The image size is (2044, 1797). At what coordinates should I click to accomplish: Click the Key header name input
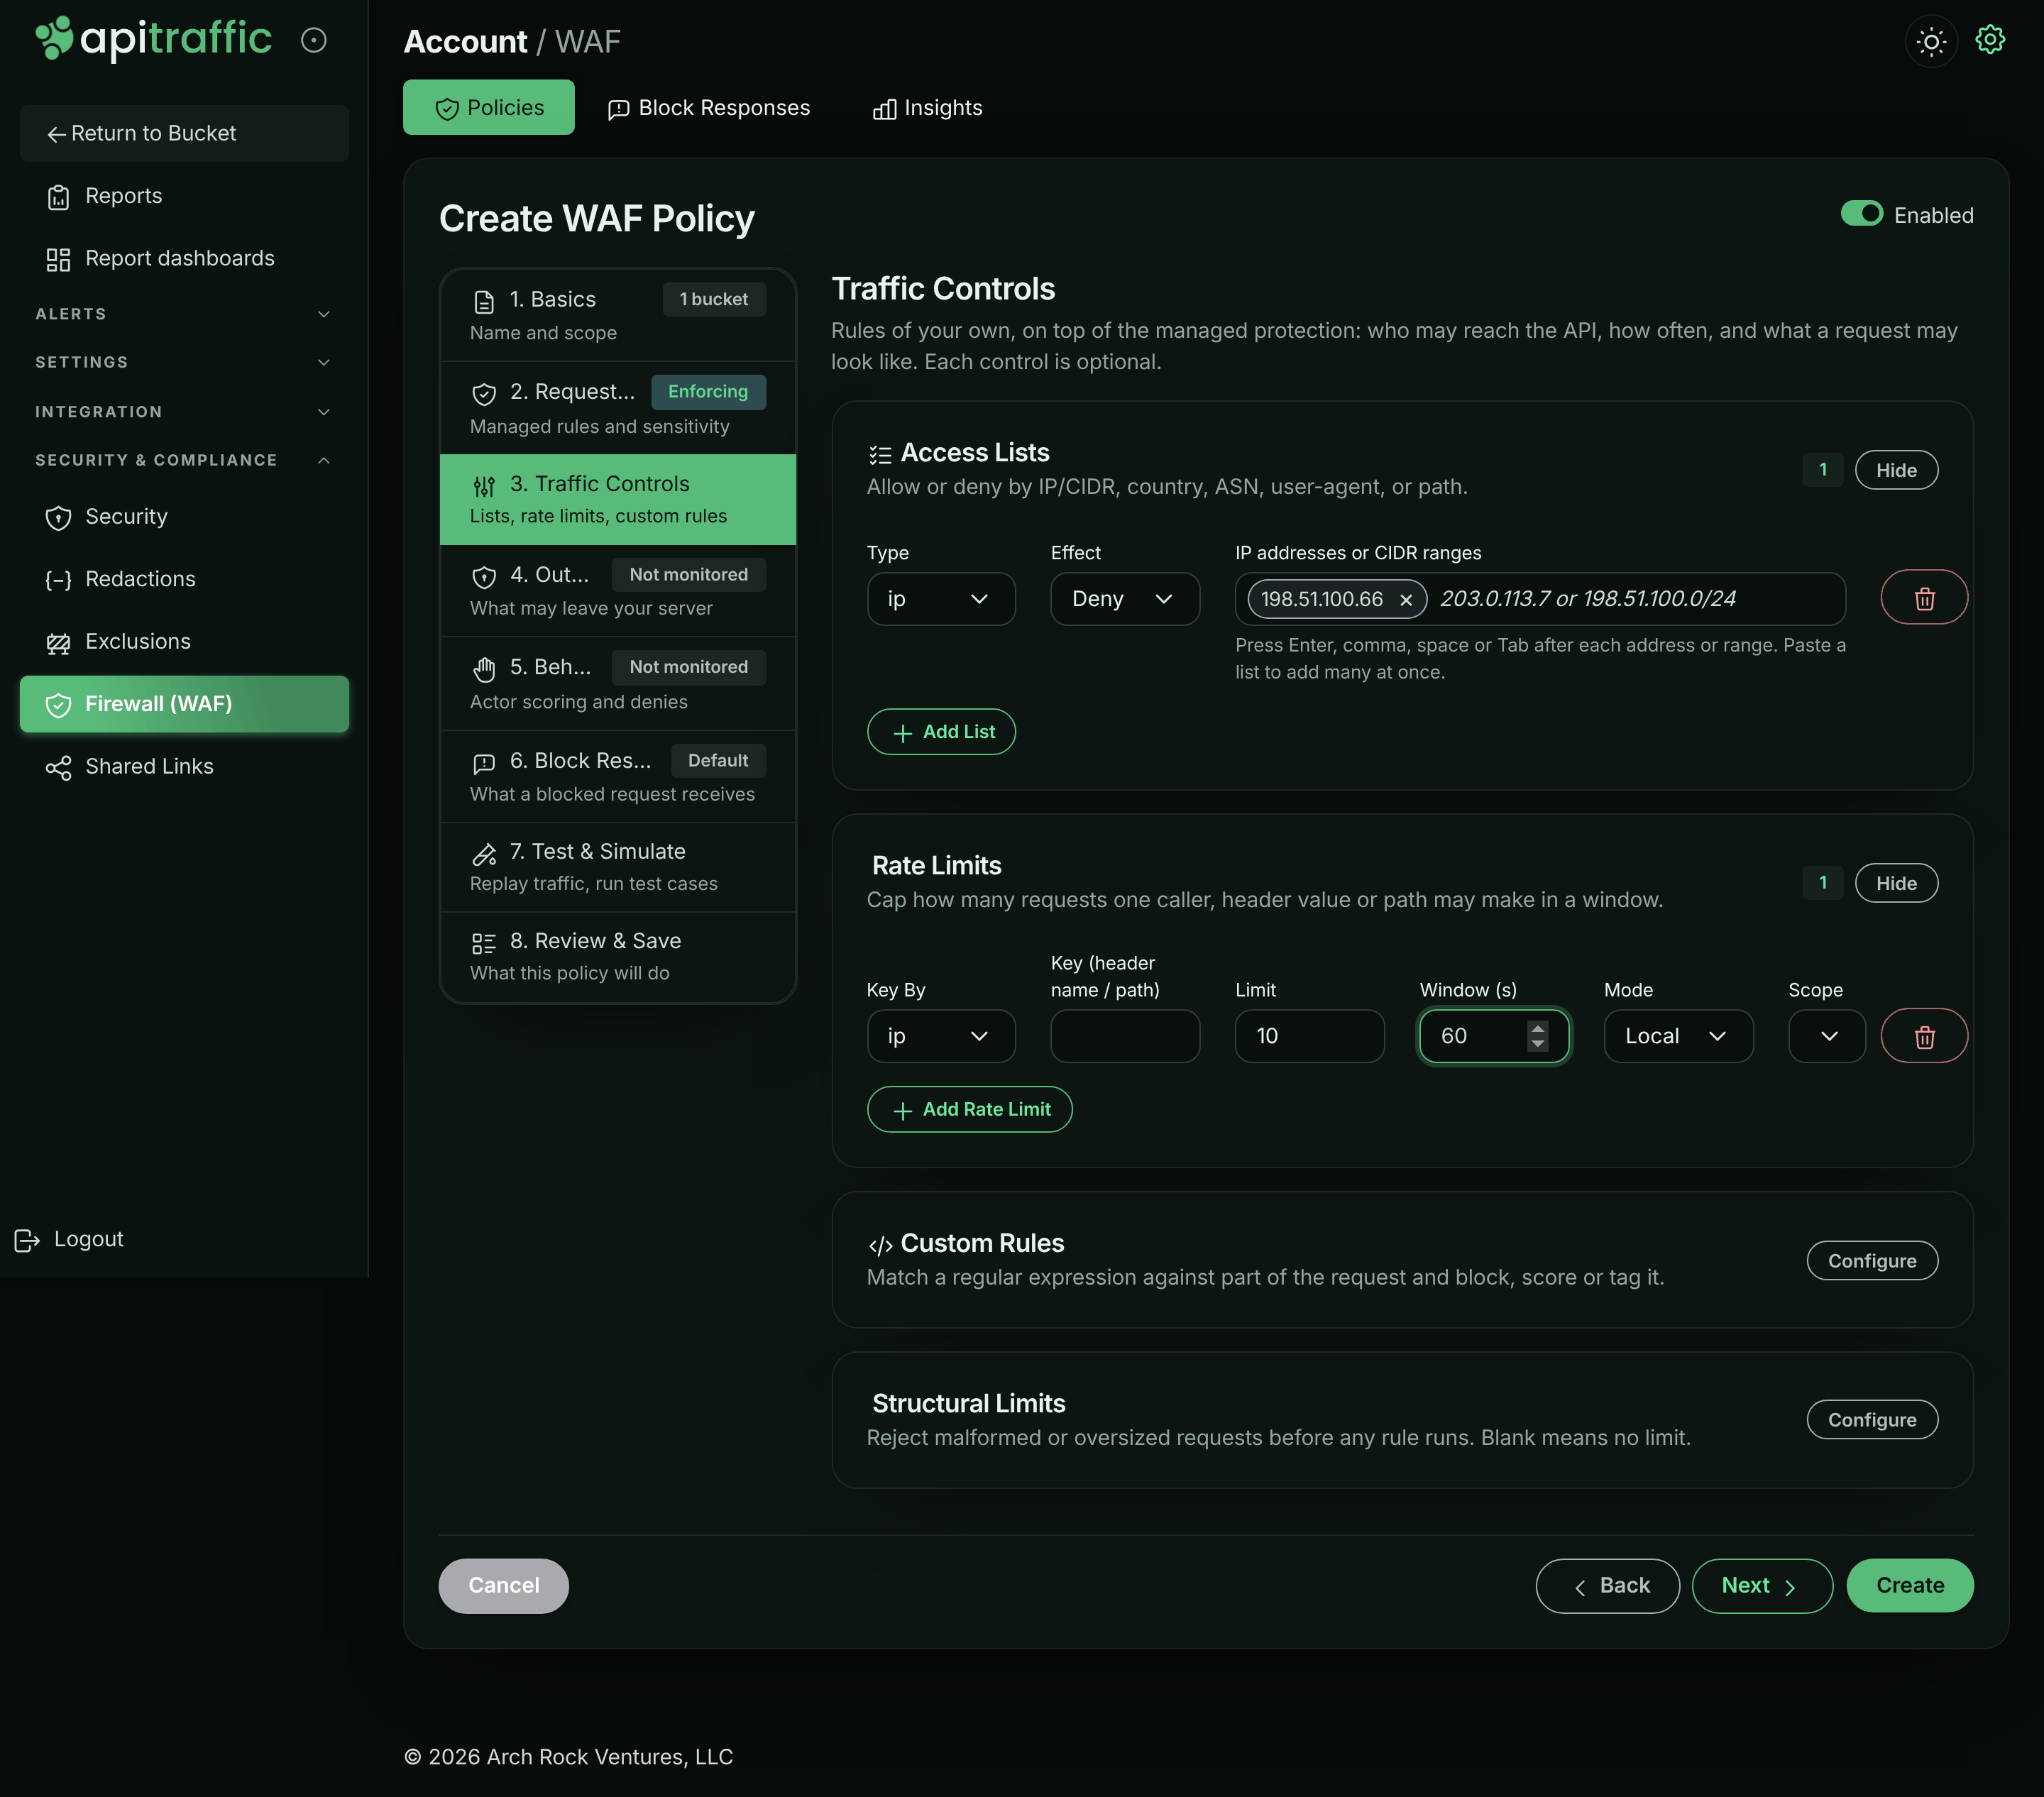(x=1124, y=1036)
